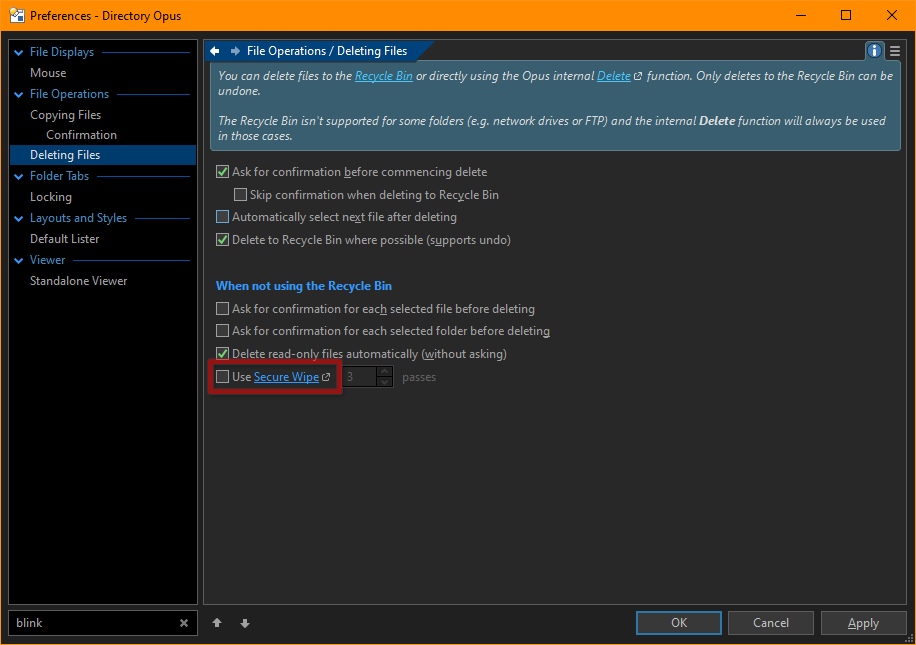Click the Directory Opus preferences title bar icon

(17, 16)
